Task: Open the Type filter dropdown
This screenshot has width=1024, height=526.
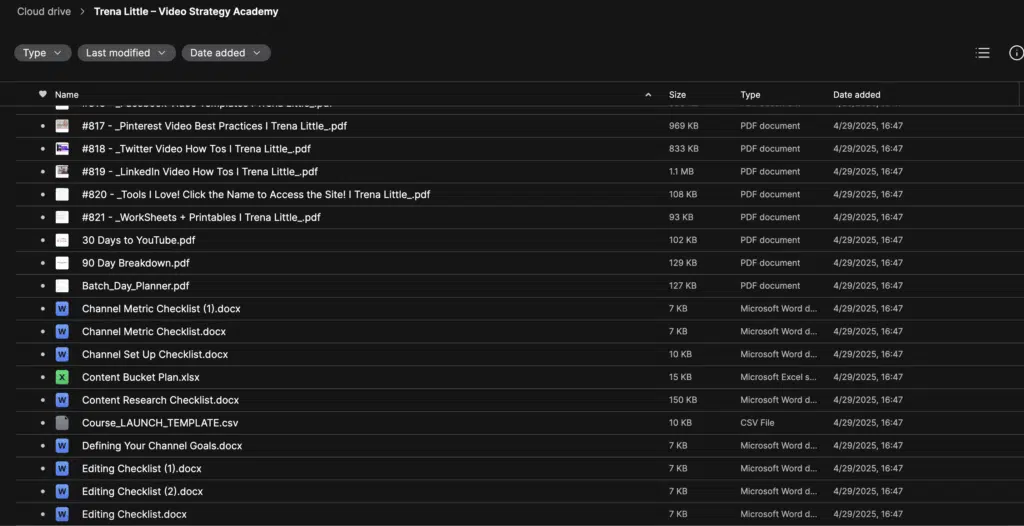Action: pos(42,53)
